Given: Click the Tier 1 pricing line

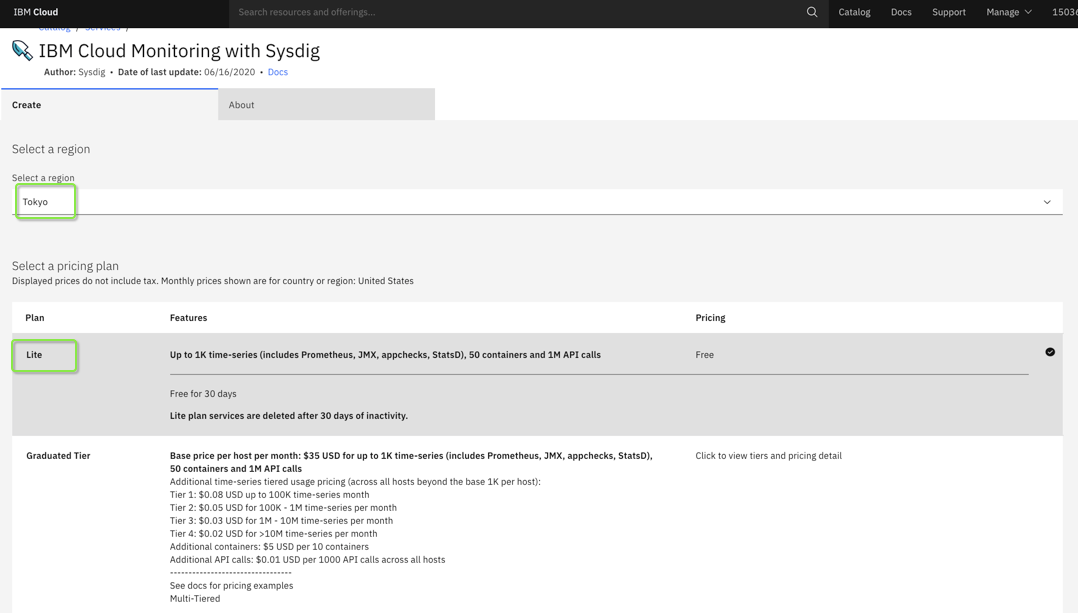Looking at the screenshot, I should (x=270, y=495).
